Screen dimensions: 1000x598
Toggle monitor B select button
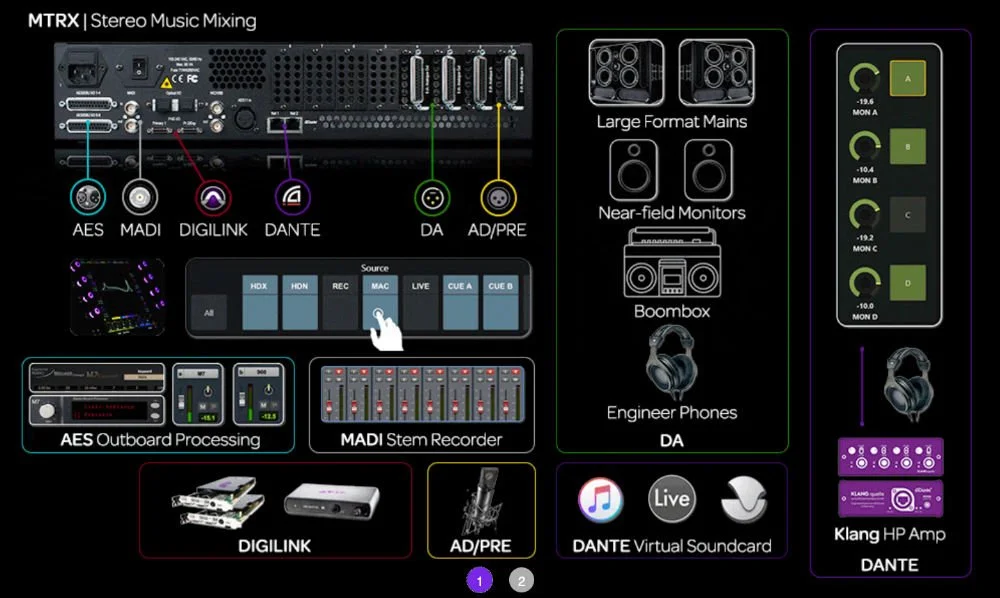908,147
